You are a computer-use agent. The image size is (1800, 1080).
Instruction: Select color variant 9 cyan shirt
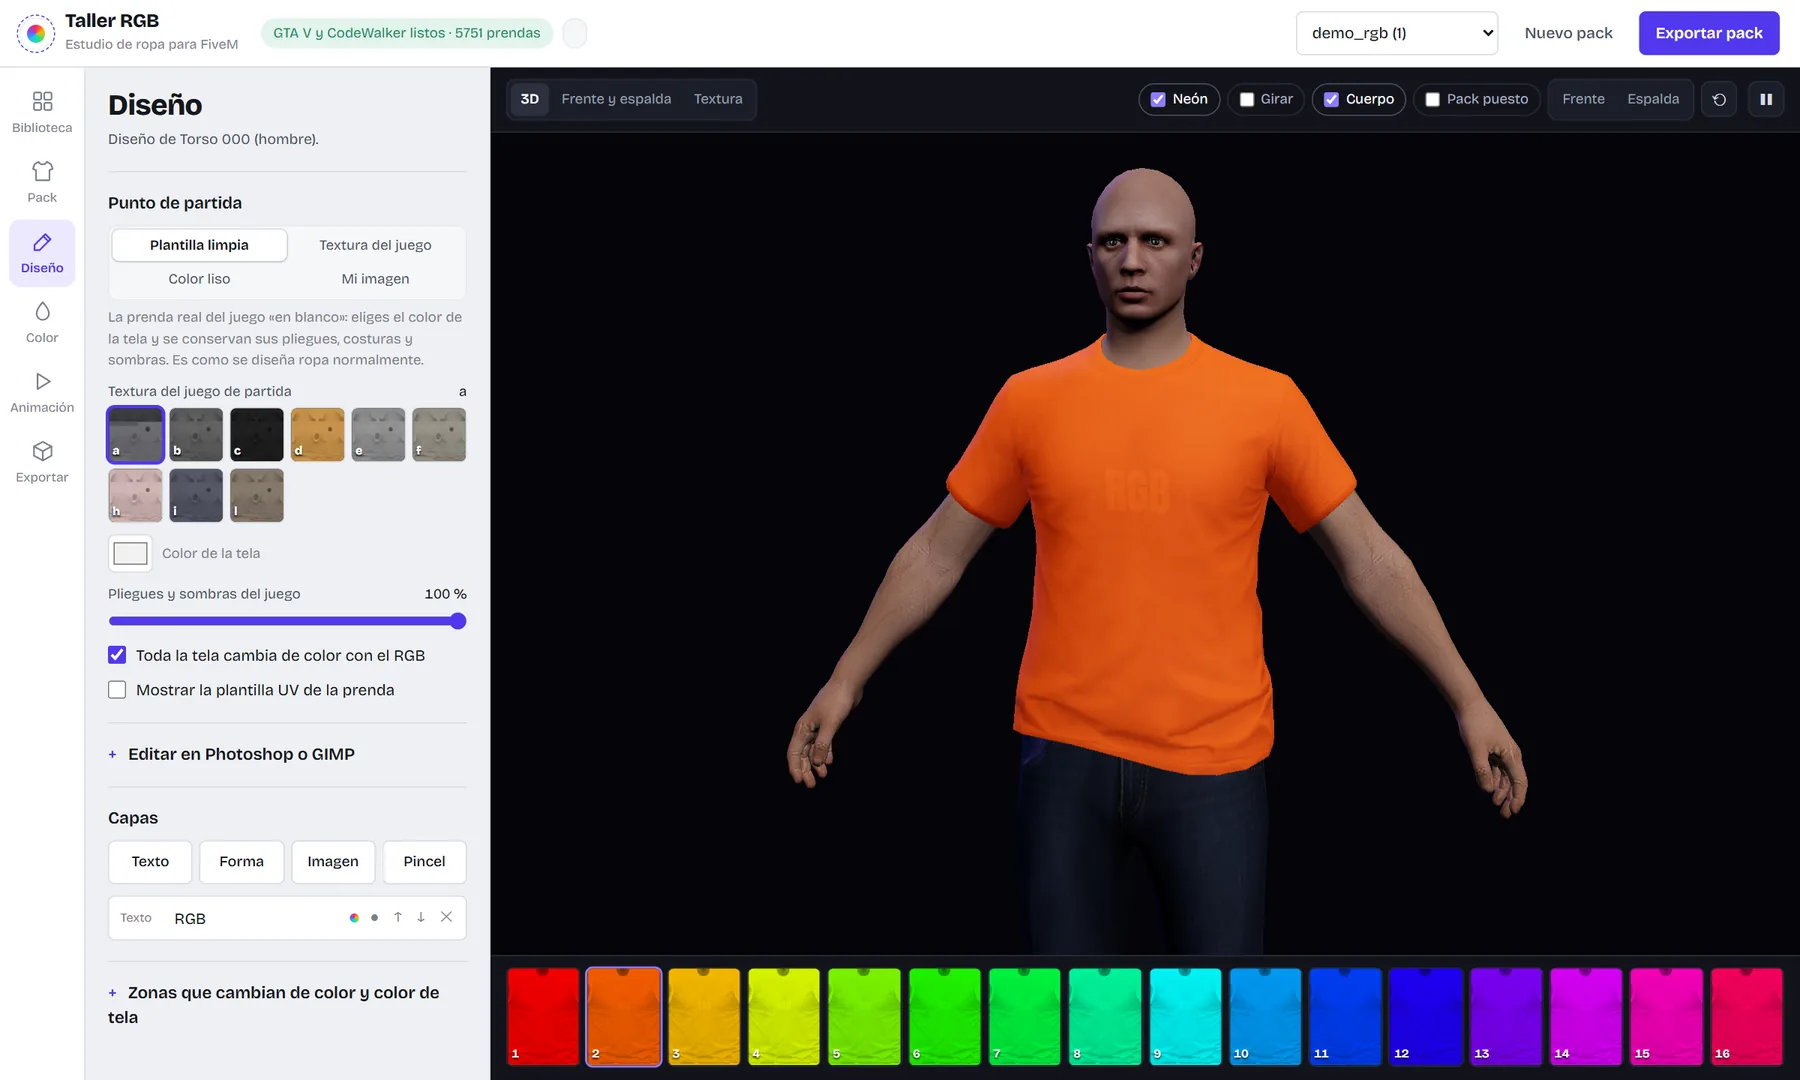(1185, 1016)
